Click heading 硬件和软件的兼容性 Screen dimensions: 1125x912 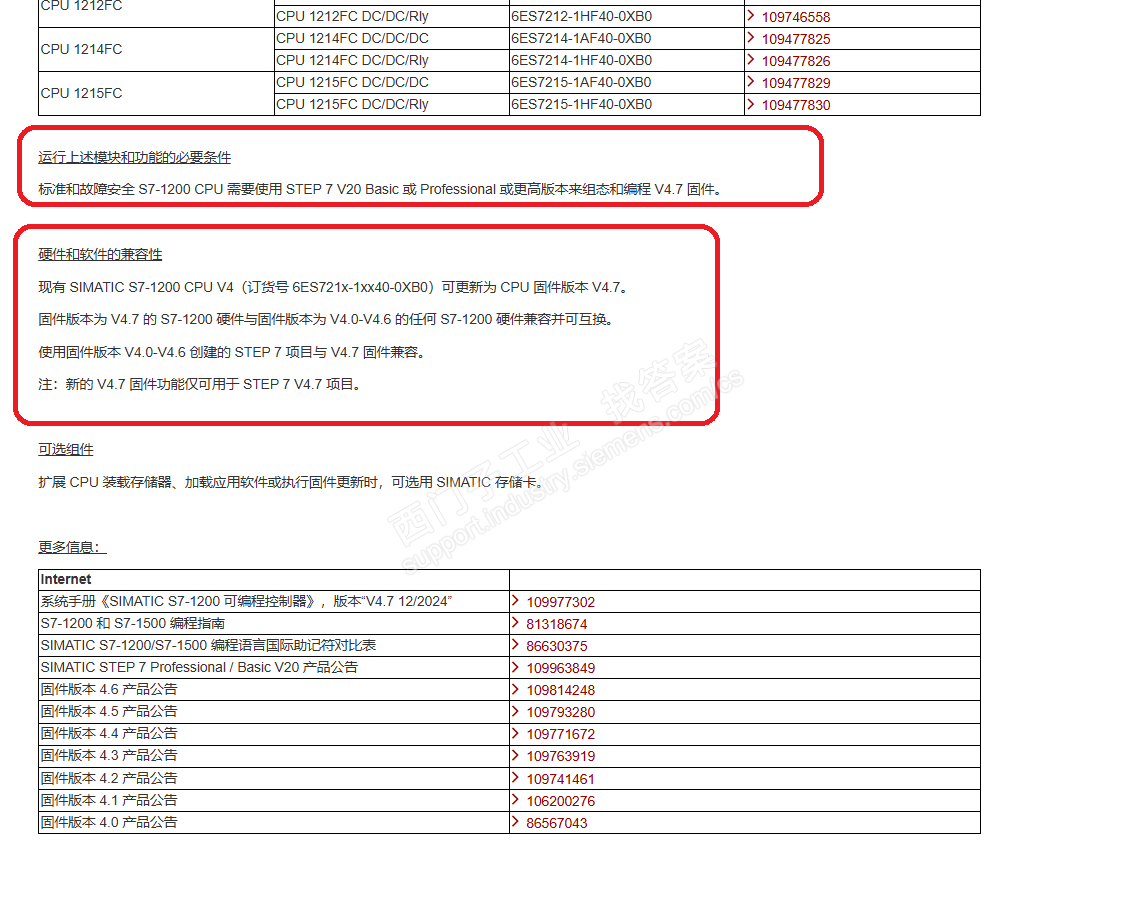coord(100,255)
